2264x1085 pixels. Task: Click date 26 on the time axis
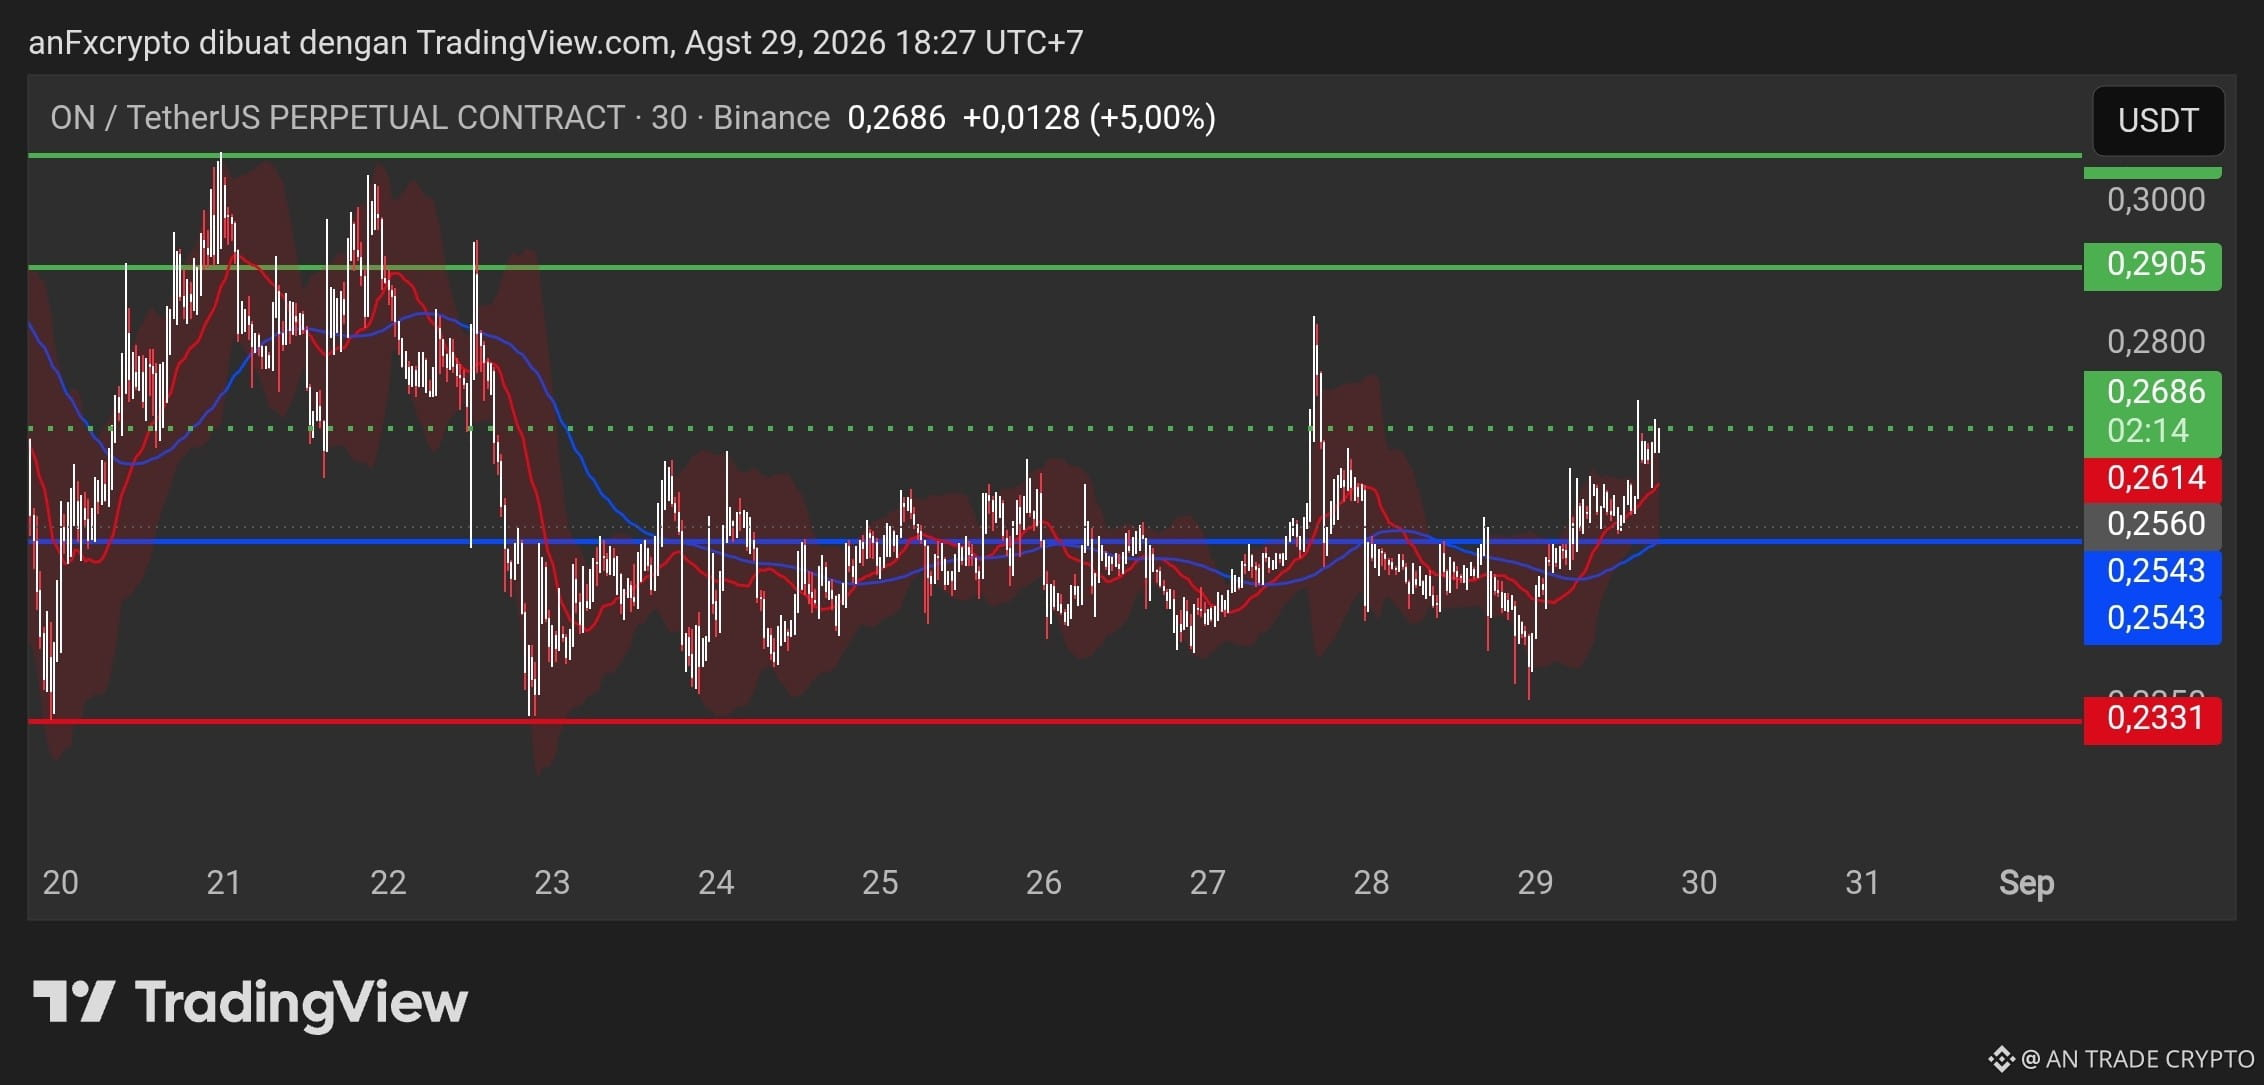(1043, 883)
